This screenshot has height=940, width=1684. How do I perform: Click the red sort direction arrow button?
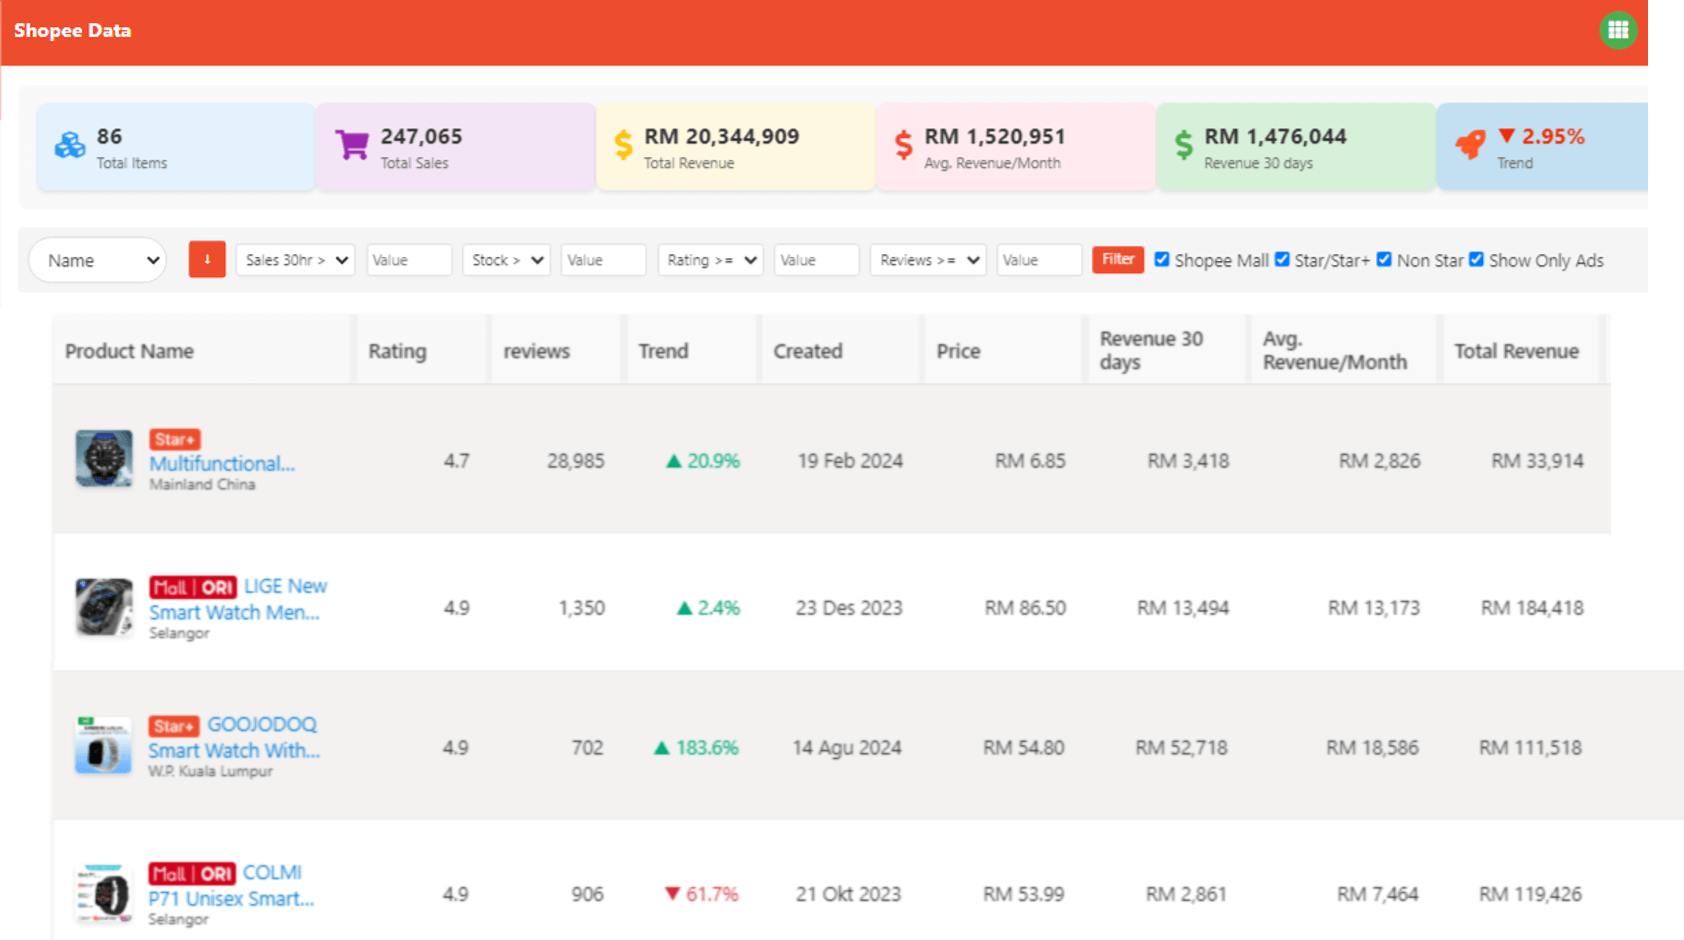(207, 260)
